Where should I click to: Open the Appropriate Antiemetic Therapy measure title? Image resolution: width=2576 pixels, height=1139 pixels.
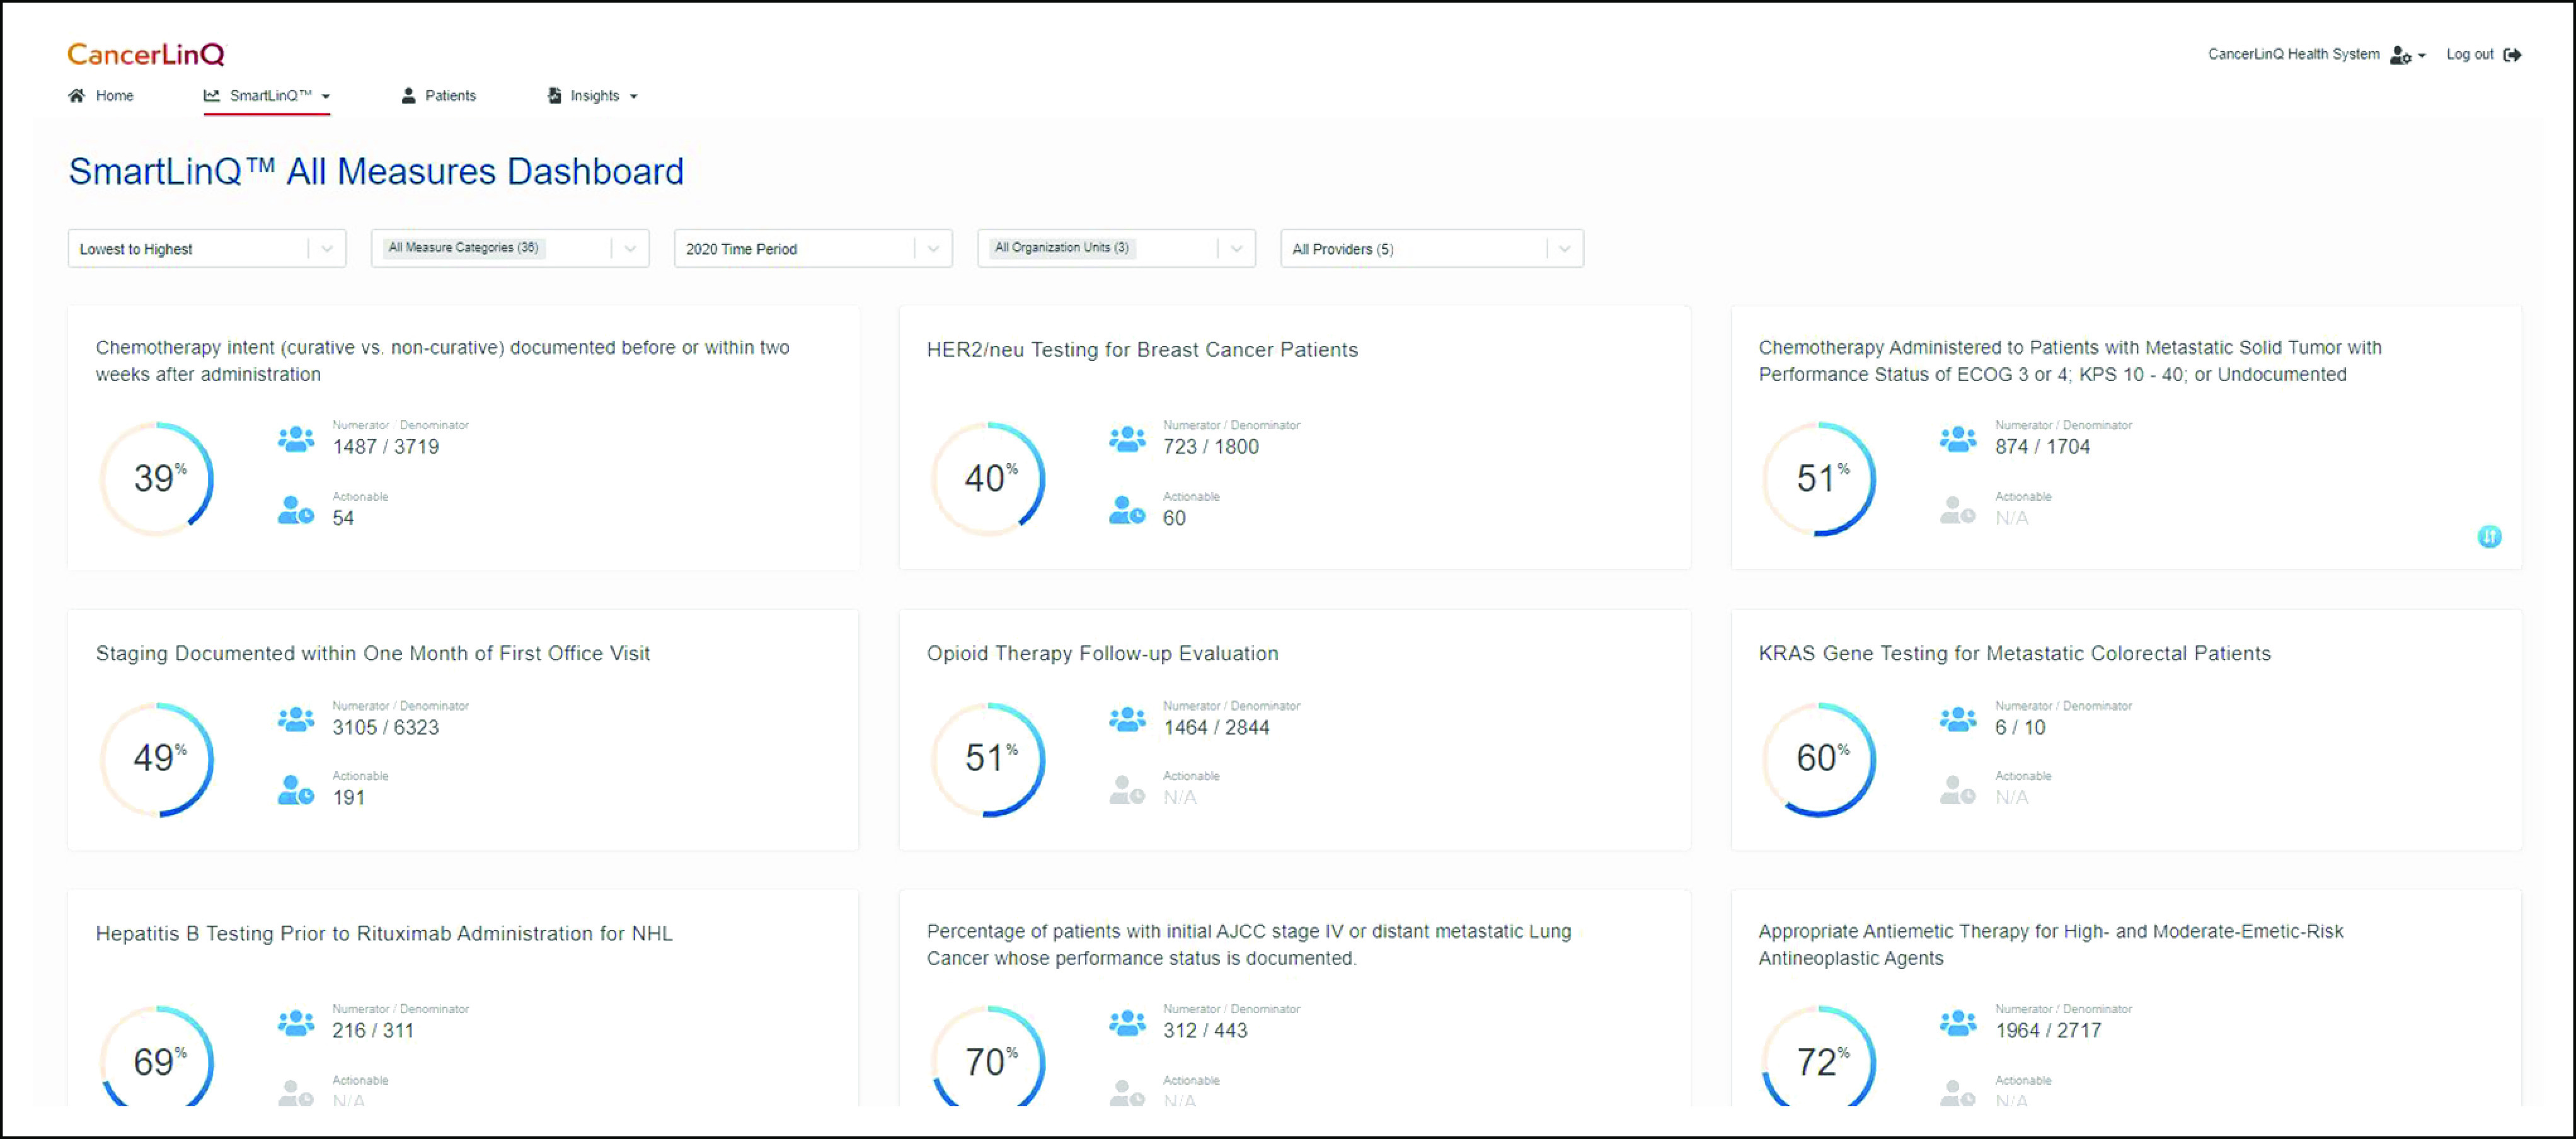(2050, 945)
